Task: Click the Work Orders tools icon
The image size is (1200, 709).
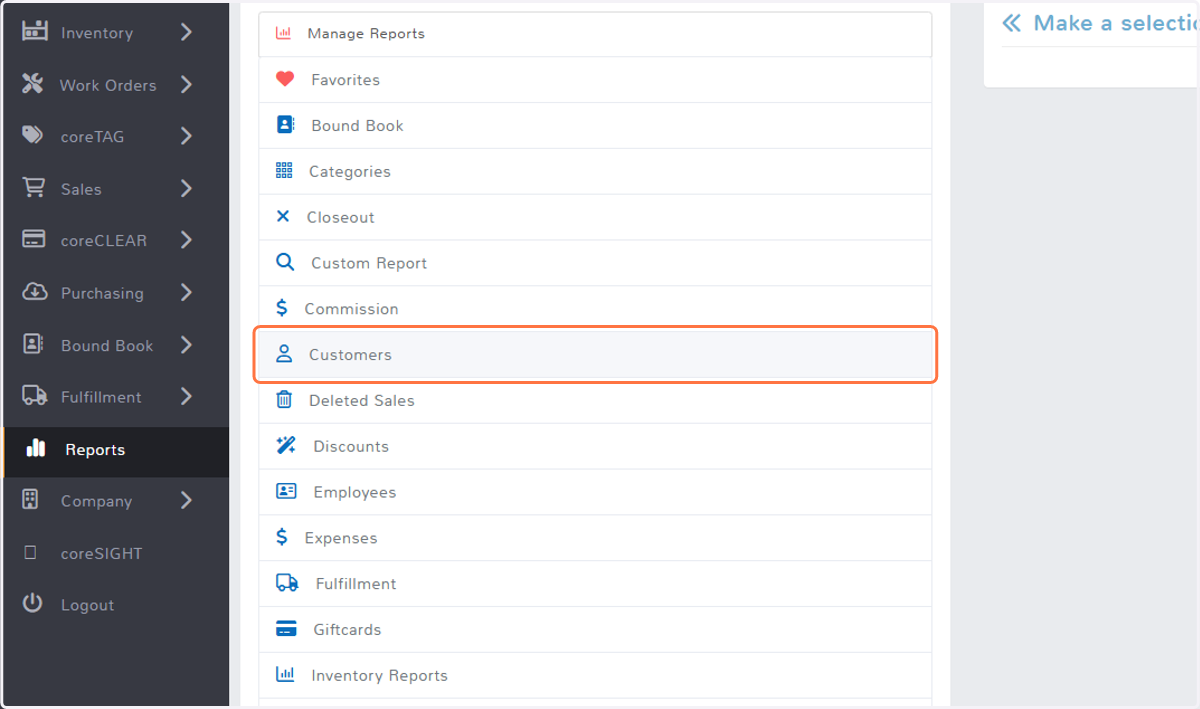Action: tap(33, 85)
